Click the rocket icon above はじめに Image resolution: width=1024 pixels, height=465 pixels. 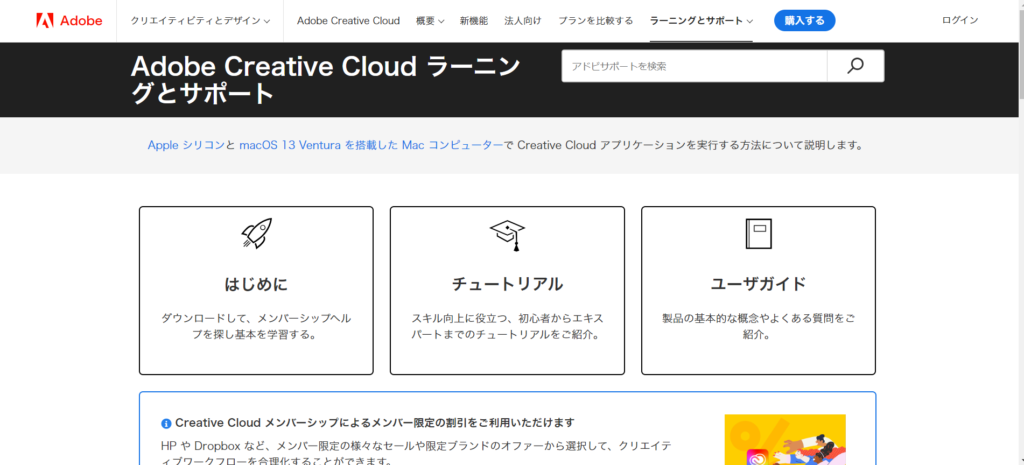pyautogui.click(x=256, y=233)
